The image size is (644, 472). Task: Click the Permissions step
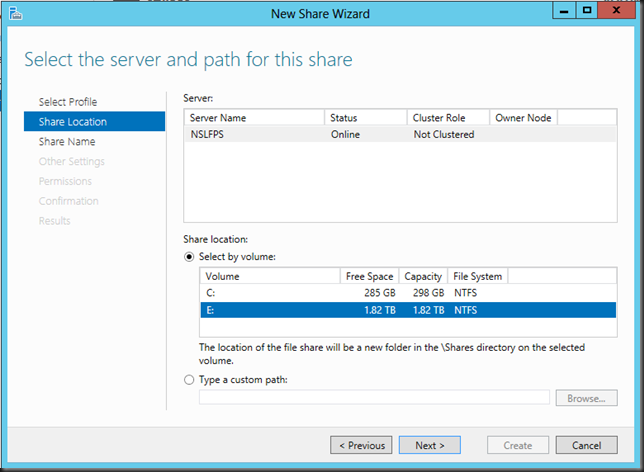click(65, 181)
